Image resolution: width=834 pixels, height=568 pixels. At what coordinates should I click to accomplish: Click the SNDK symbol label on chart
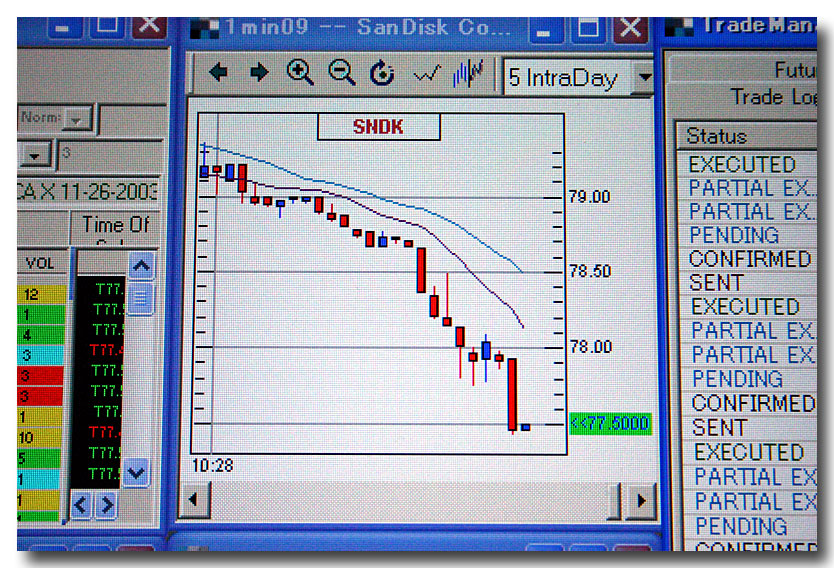click(379, 127)
